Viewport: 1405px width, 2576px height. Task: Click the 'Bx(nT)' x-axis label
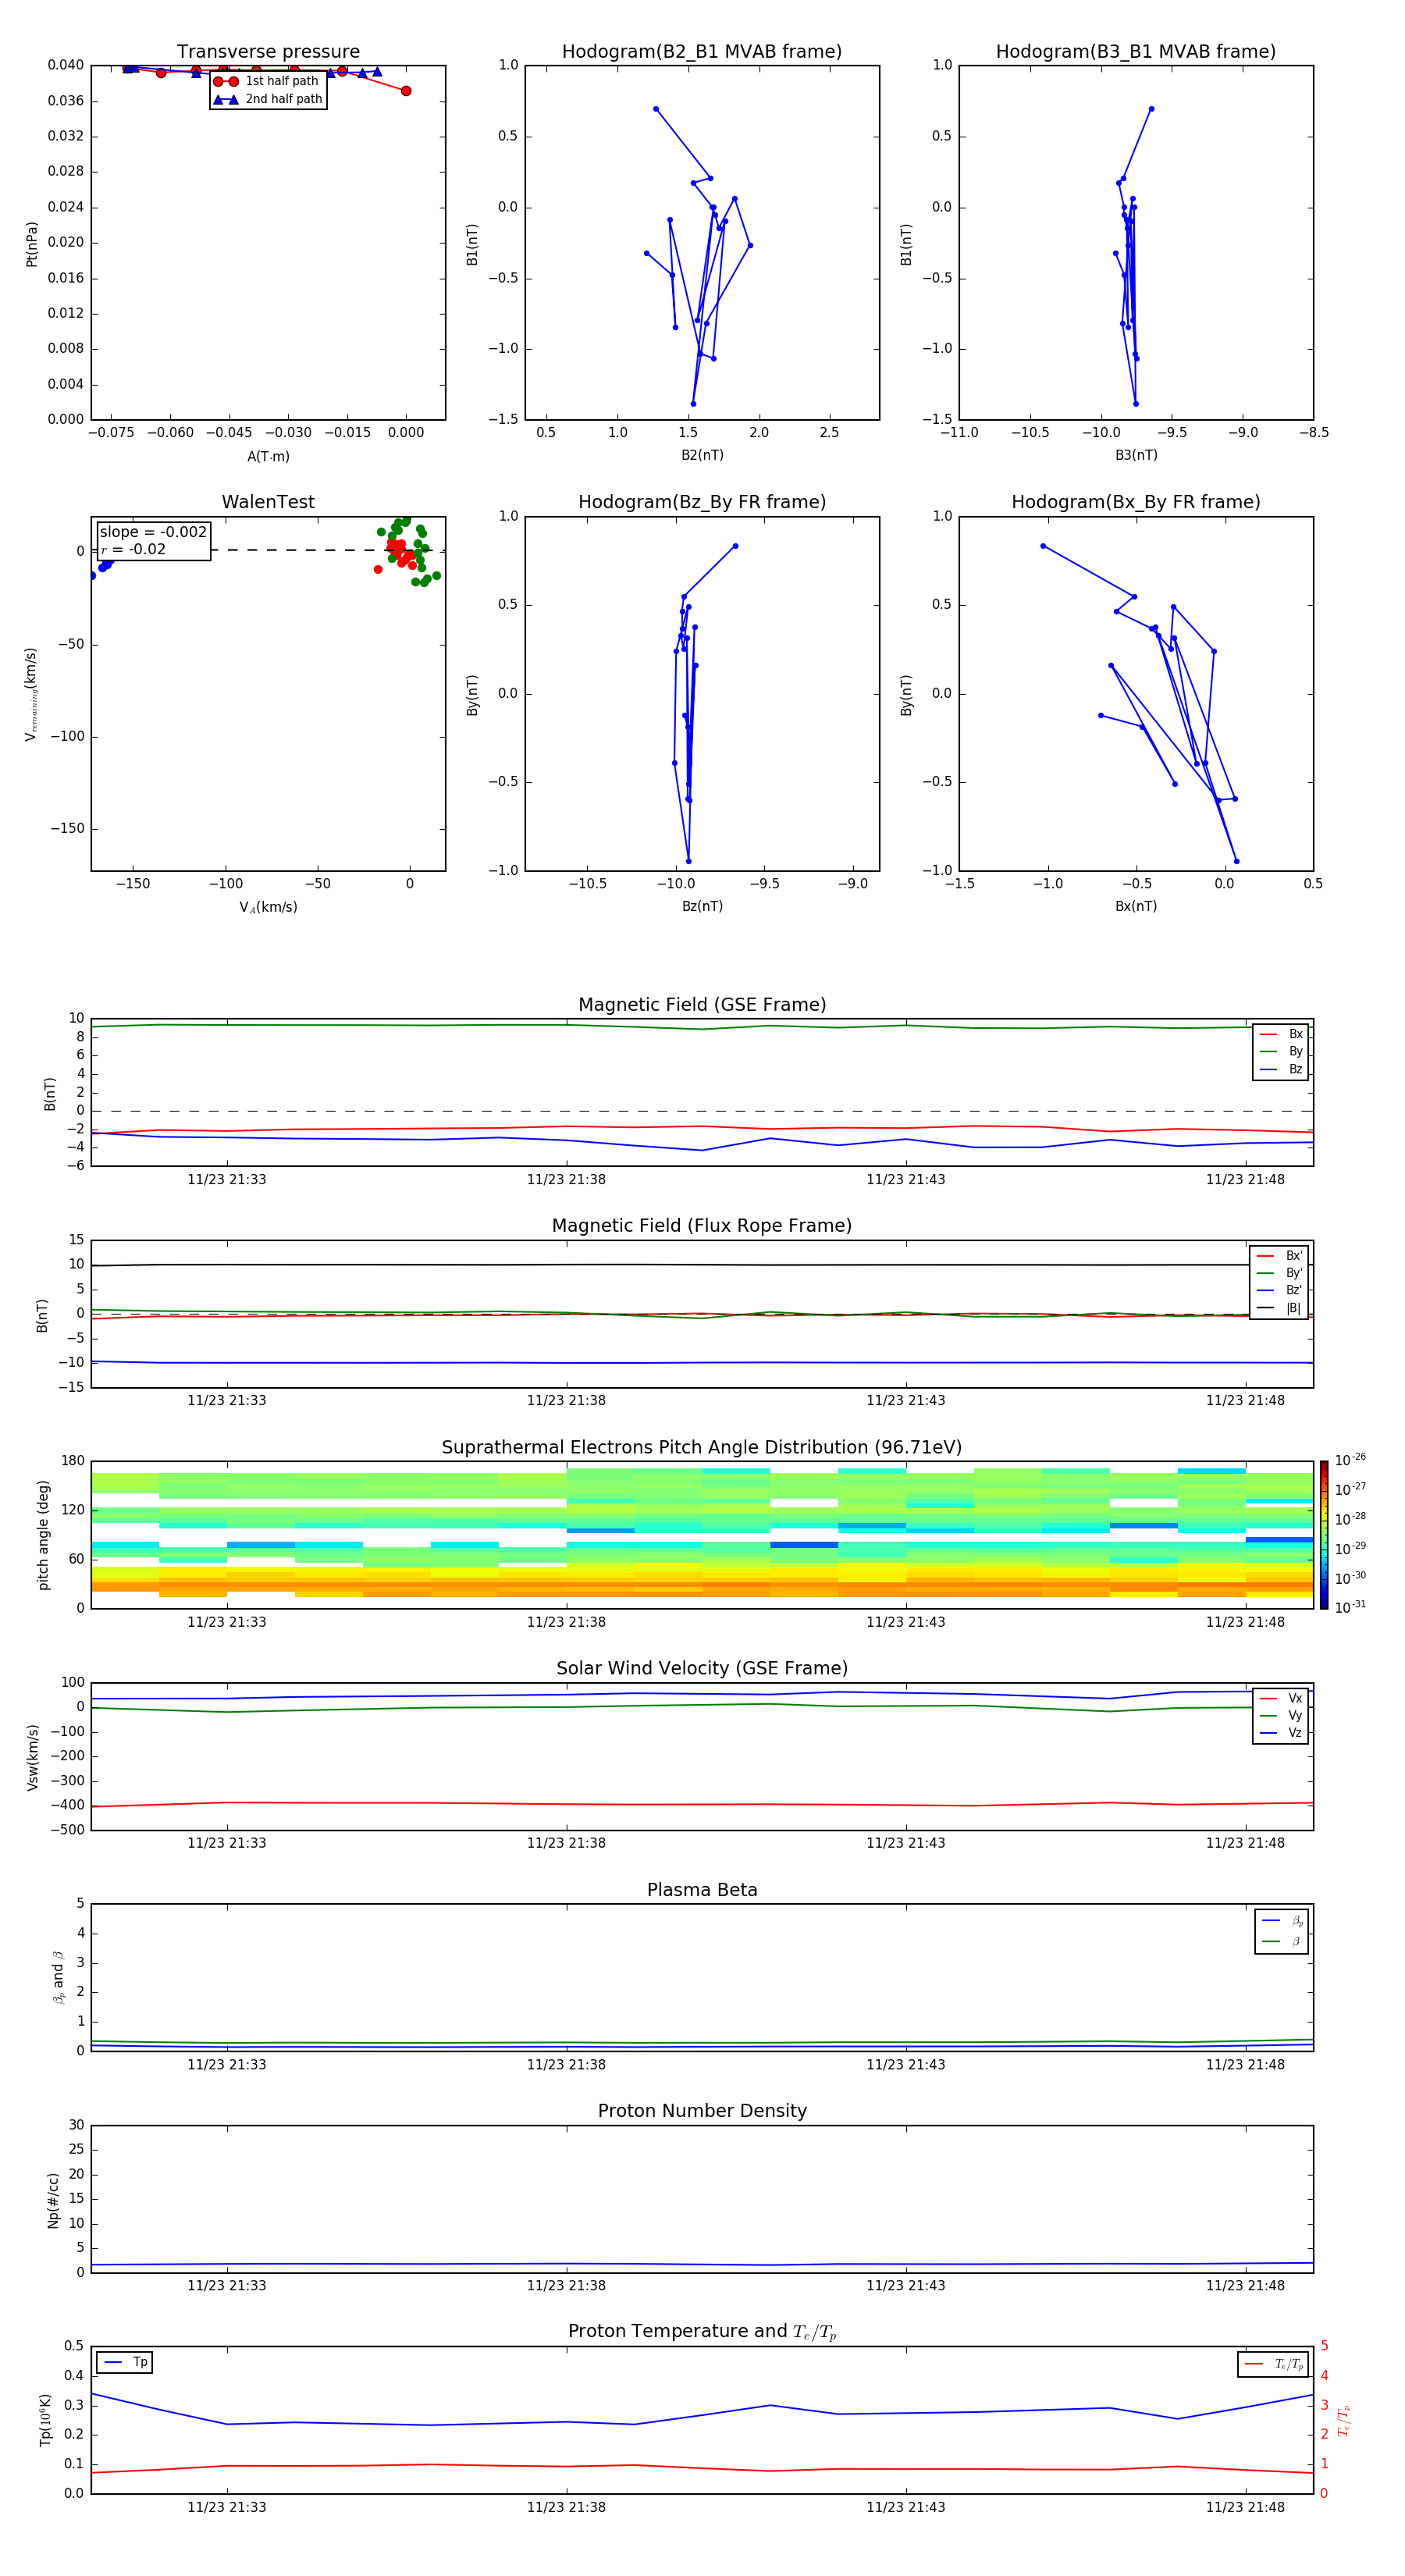1136,906
